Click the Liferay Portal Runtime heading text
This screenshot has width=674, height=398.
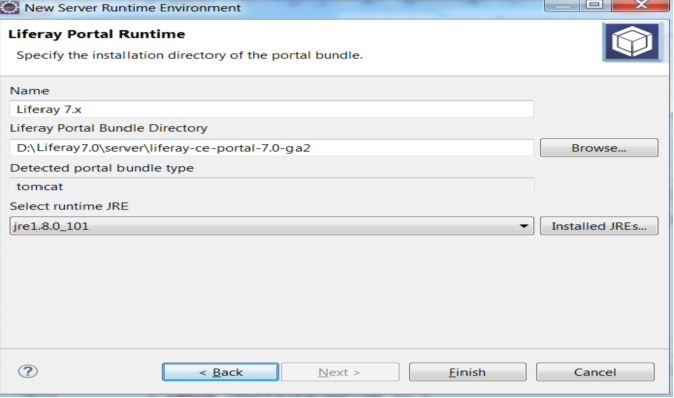[97, 34]
